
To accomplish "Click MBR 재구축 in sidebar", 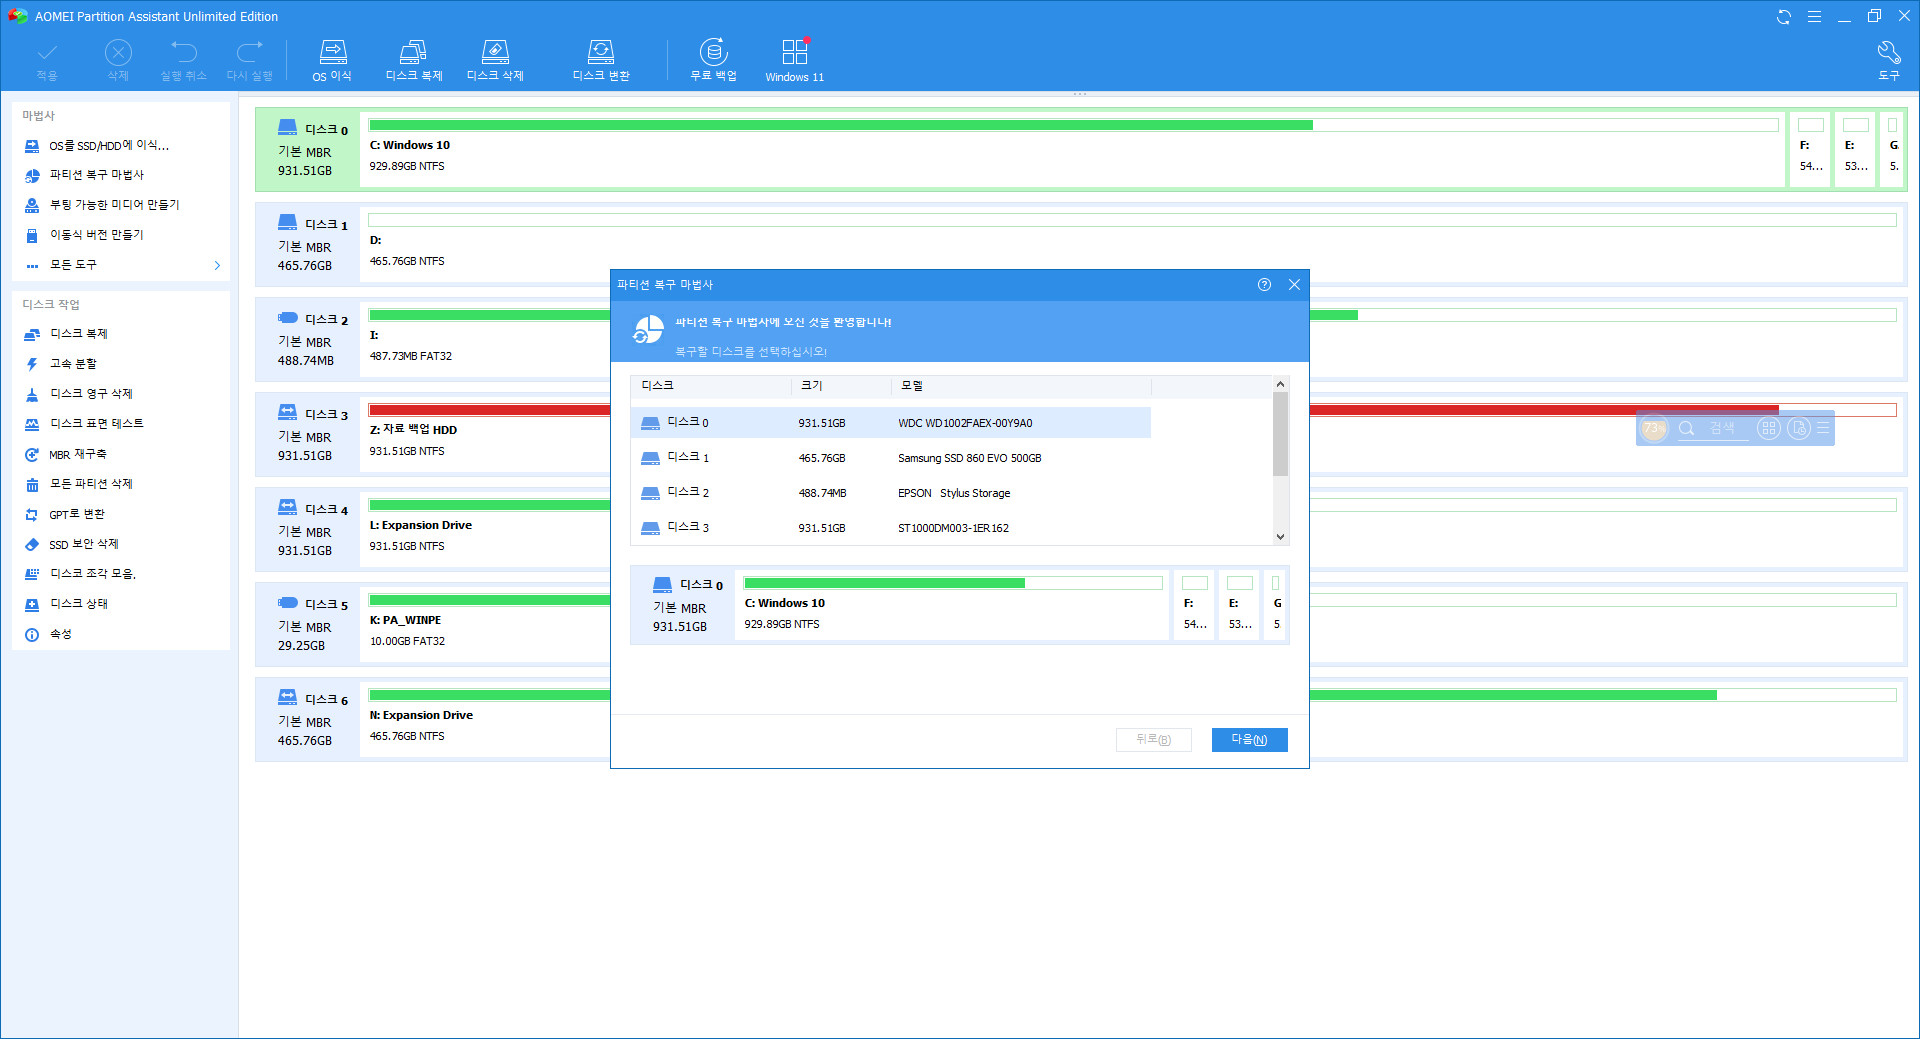I will click(x=77, y=454).
